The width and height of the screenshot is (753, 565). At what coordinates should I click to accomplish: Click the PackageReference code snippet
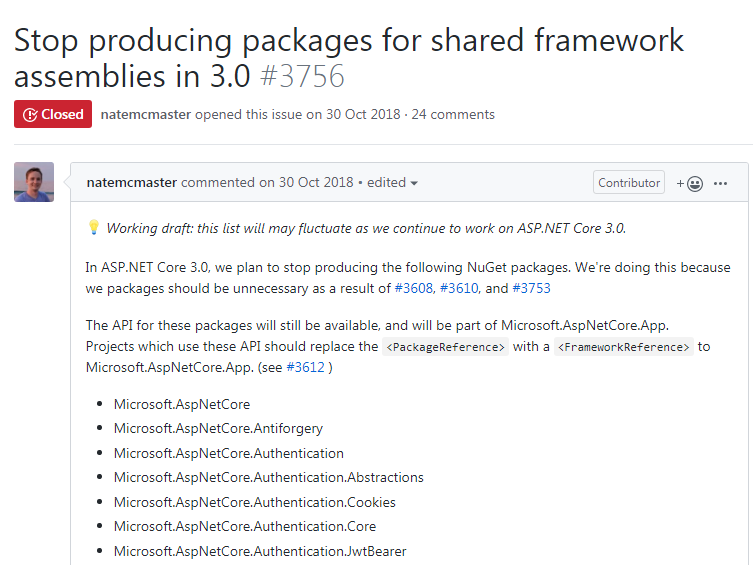[x=447, y=347]
